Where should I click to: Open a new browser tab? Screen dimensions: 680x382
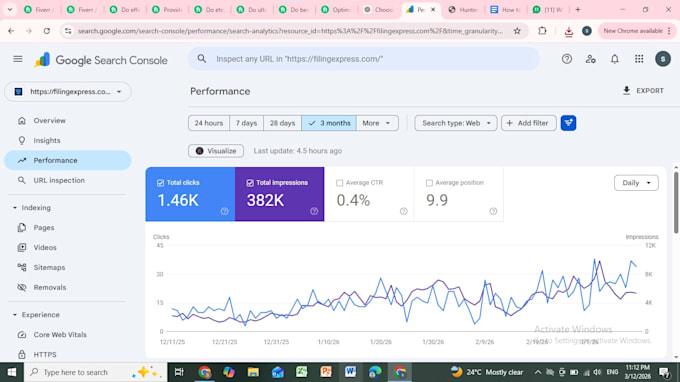tap(578, 10)
